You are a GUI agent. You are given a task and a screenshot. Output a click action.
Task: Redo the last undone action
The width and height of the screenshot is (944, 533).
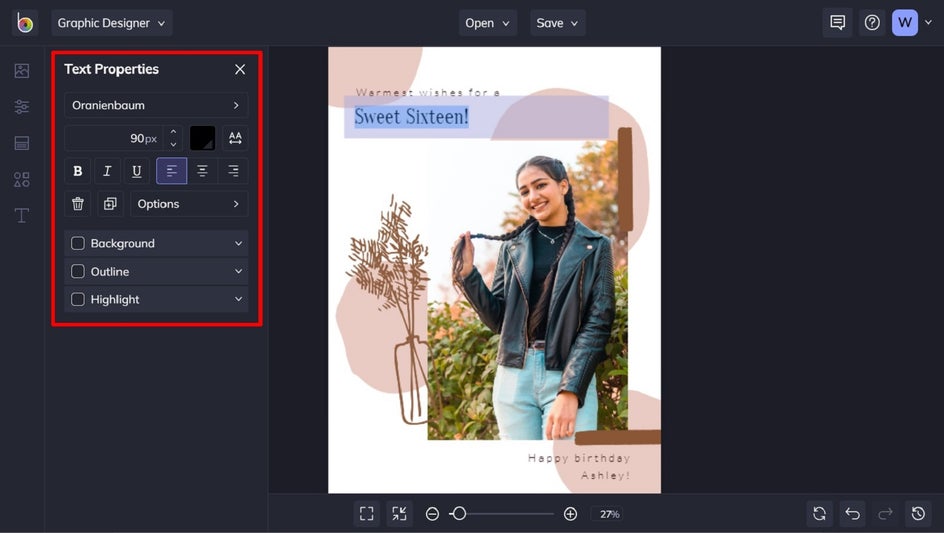pos(885,514)
